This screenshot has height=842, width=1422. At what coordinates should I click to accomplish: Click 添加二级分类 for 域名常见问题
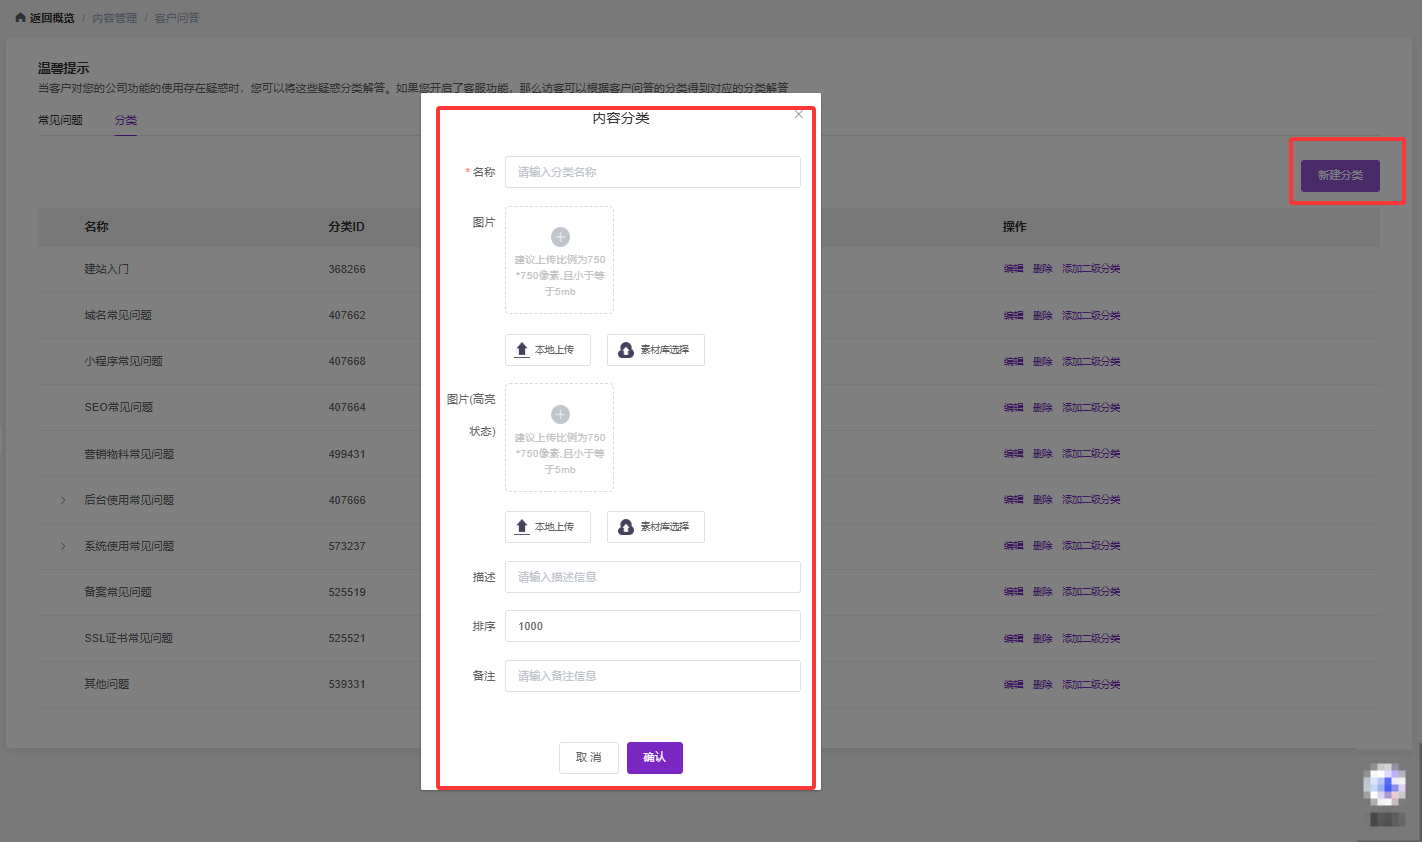(1091, 315)
